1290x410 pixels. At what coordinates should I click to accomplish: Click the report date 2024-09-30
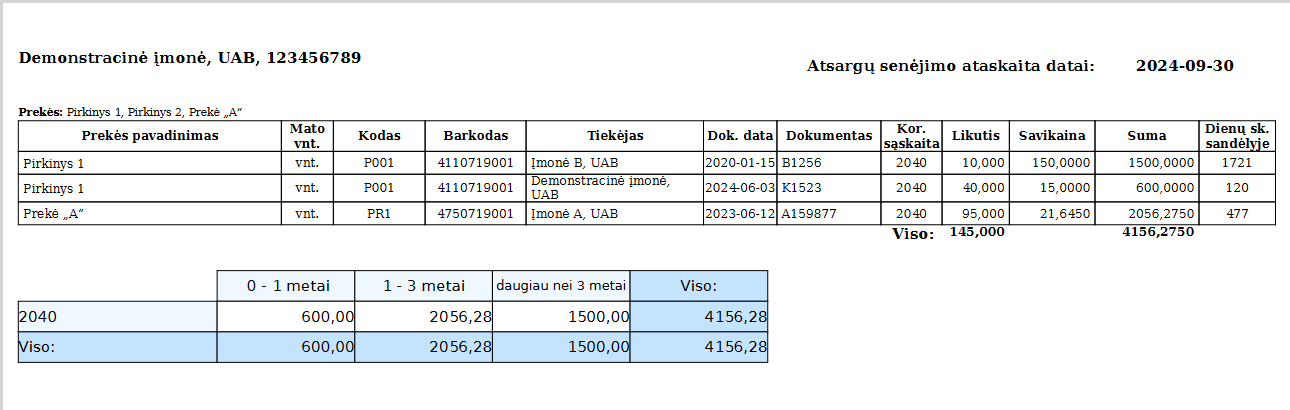(x=1184, y=66)
